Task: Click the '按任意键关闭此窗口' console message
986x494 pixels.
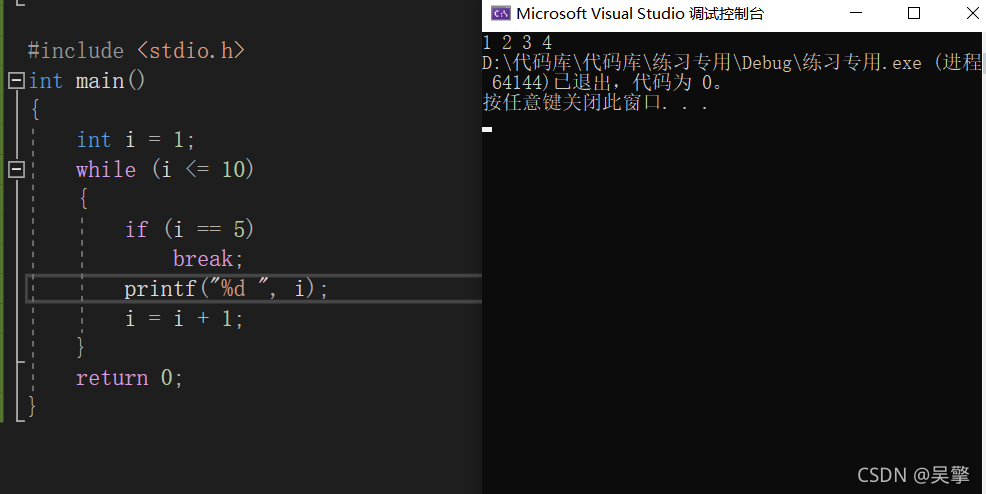Action: pos(596,102)
